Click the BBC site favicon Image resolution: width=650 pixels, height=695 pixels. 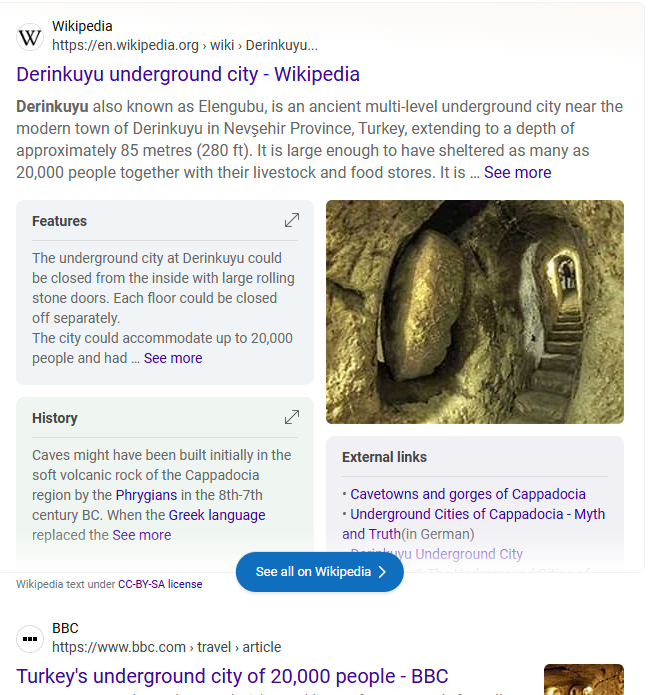30,639
